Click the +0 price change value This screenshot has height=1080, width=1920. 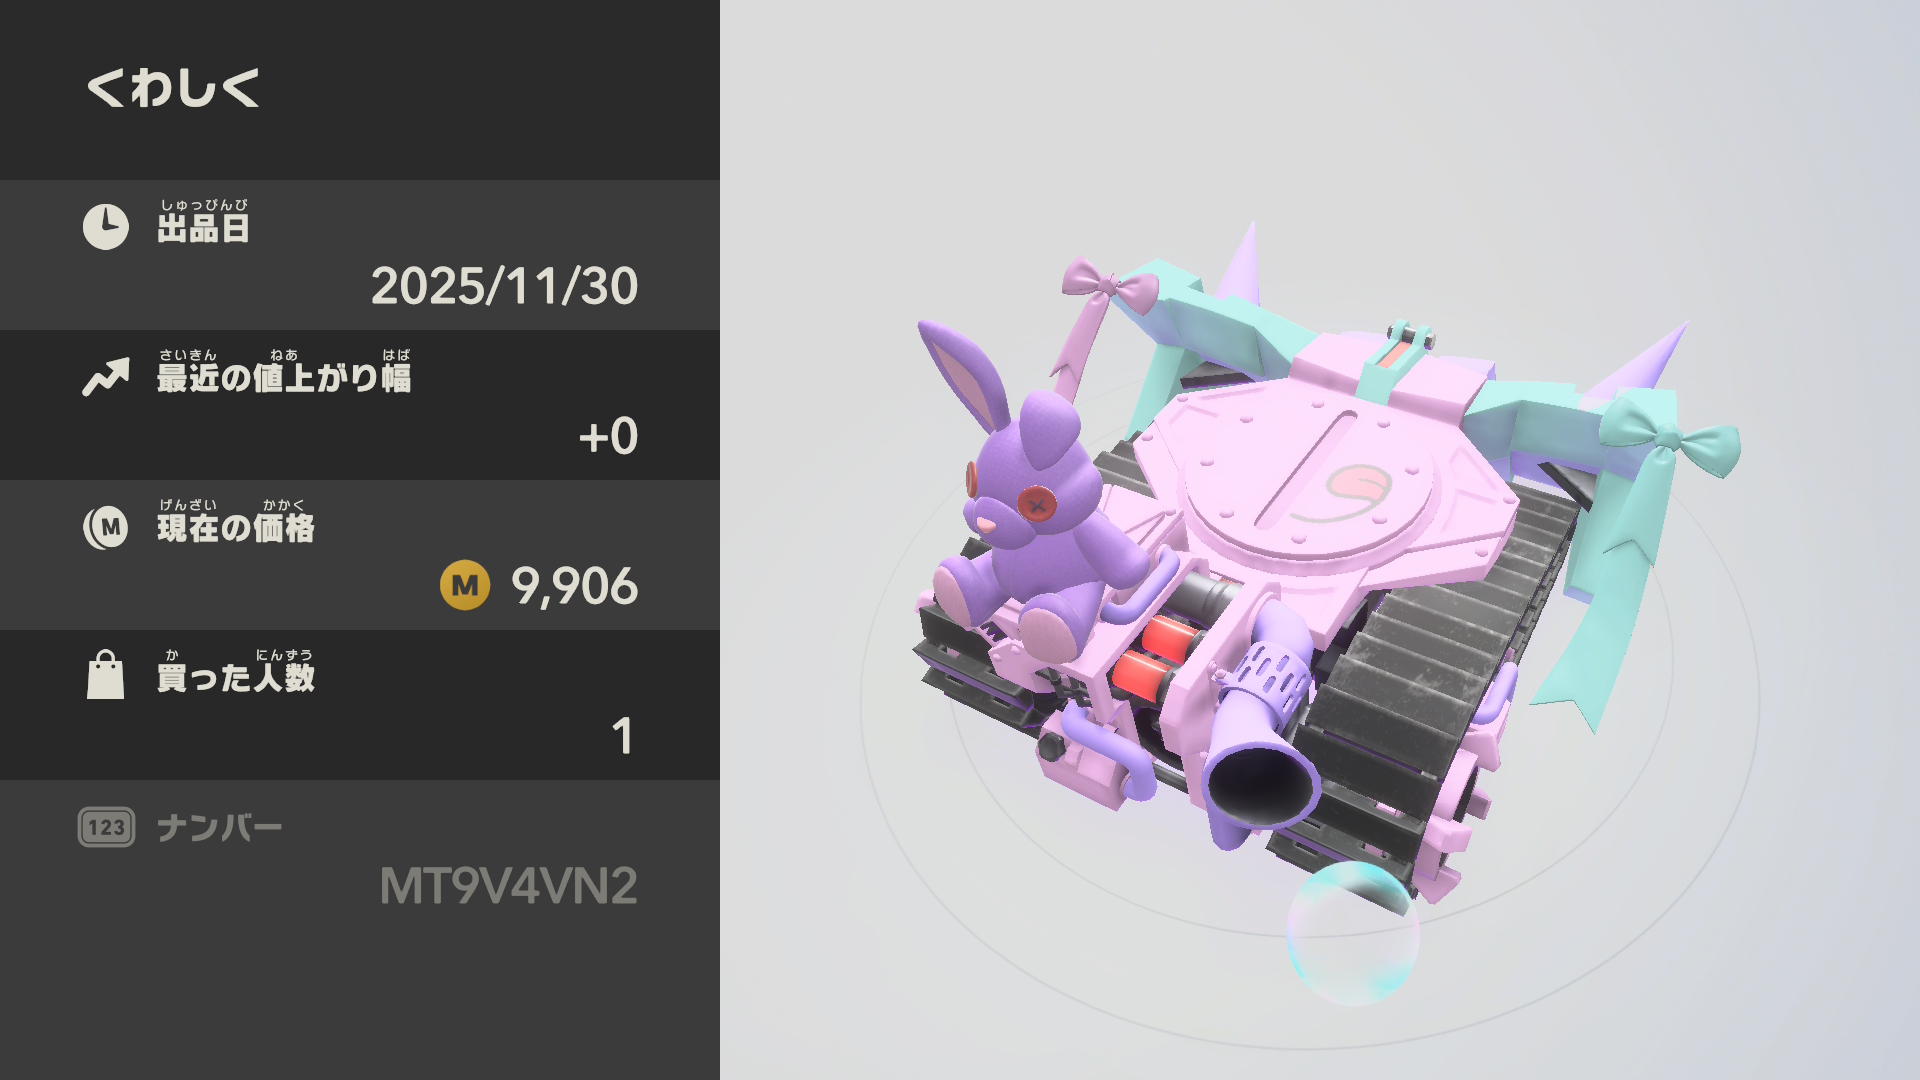[x=608, y=436]
